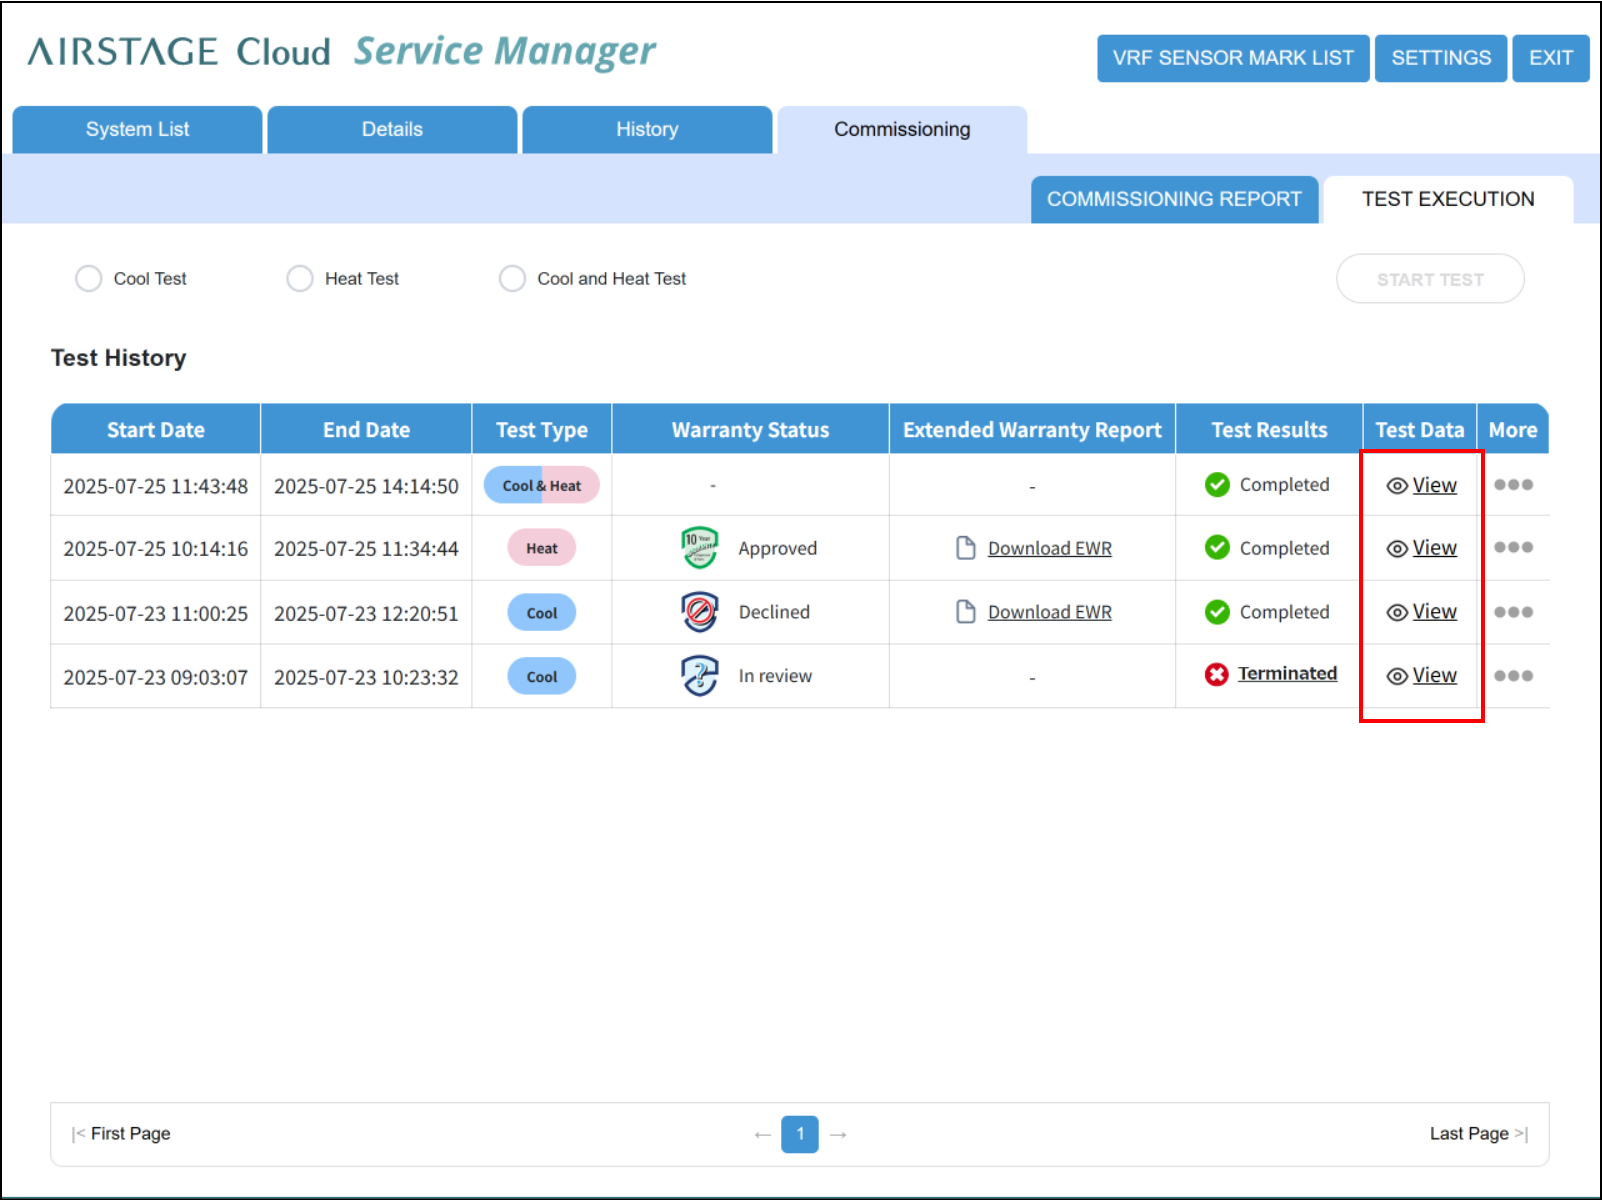Click the Approved warranty shield icon
The width and height of the screenshot is (1602, 1200).
coord(700,548)
